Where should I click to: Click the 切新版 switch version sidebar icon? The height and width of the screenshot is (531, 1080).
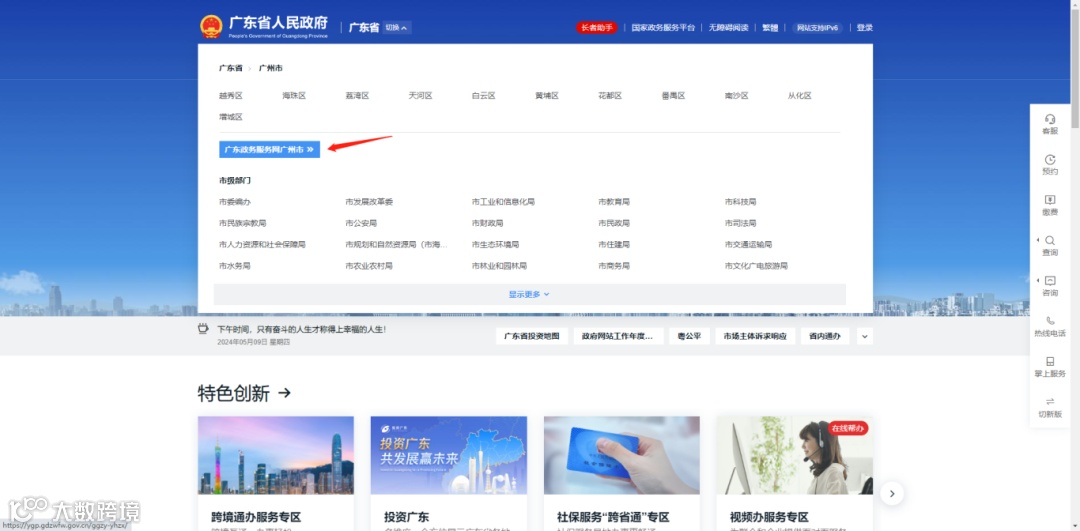coord(1050,408)
